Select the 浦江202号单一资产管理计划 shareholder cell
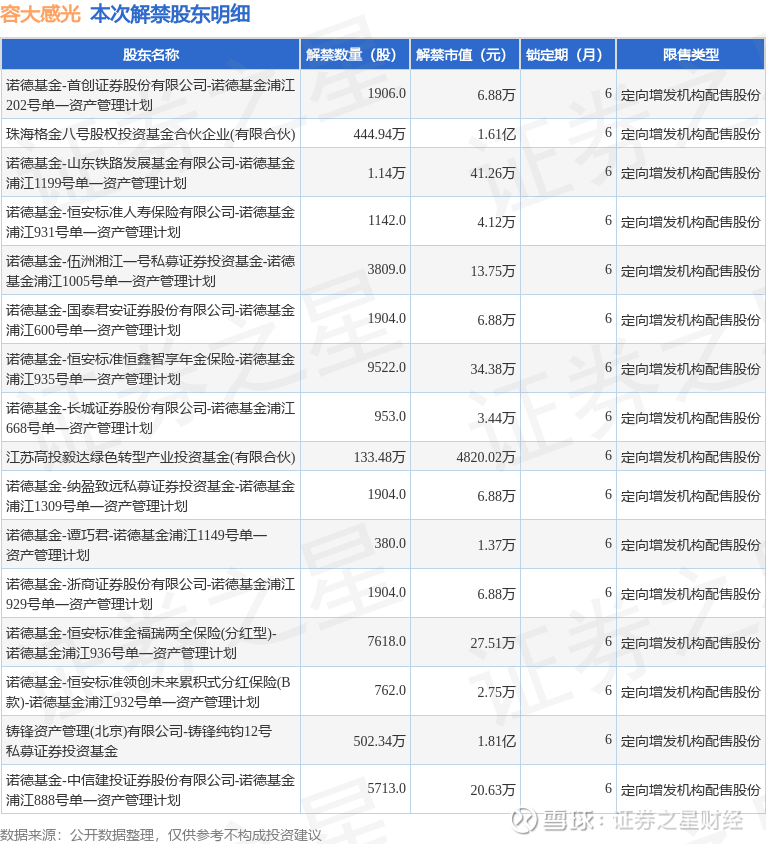This screenshot has height=844, width=766. coord(151,94)
